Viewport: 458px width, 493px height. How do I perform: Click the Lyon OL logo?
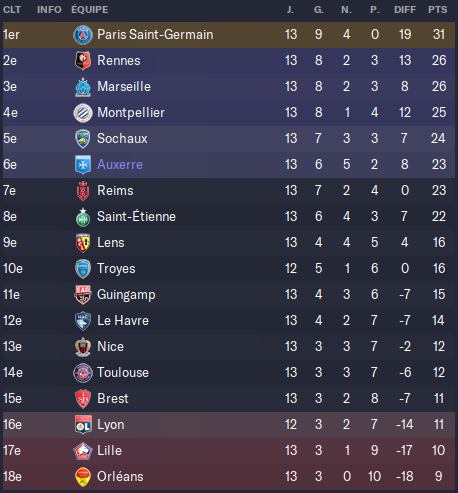click(x=83, y=425)
